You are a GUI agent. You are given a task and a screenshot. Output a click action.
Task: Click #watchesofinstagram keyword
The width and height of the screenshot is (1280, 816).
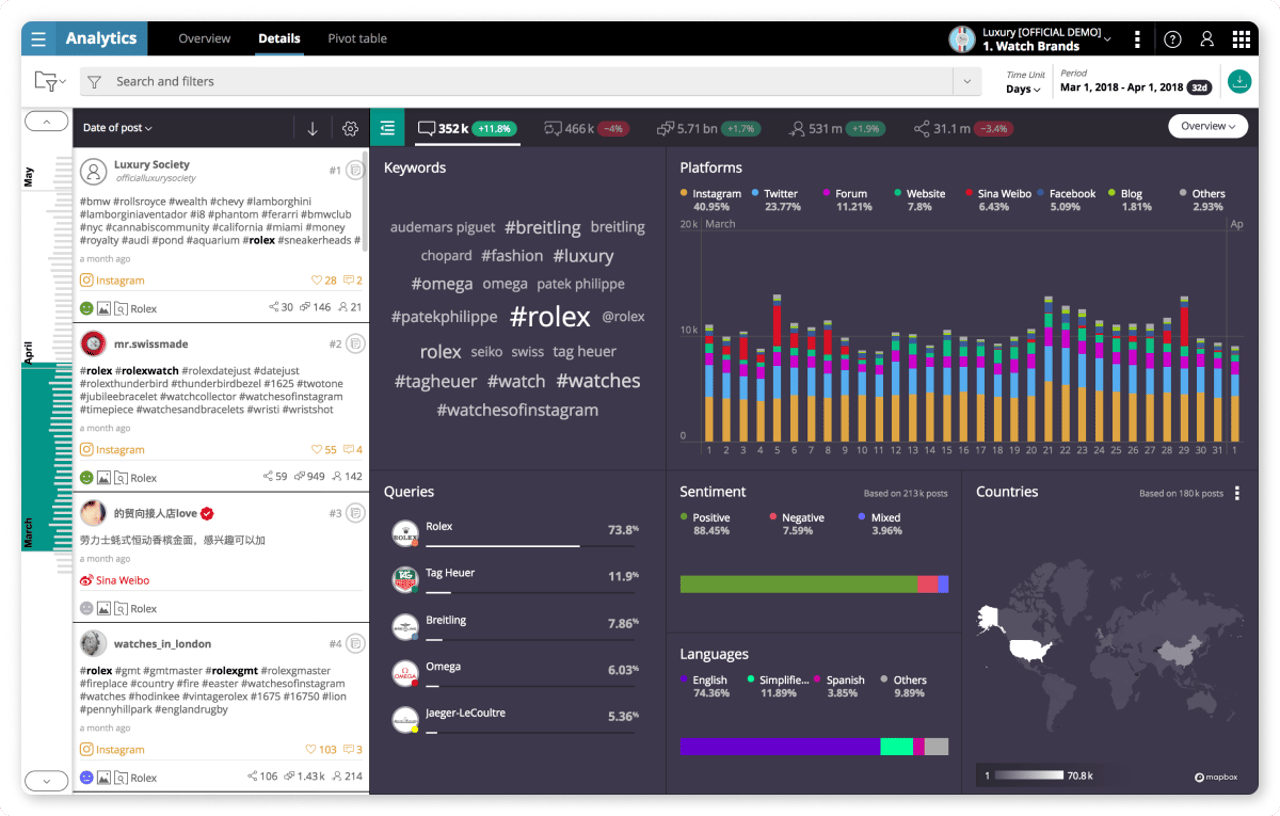(518, 410)
